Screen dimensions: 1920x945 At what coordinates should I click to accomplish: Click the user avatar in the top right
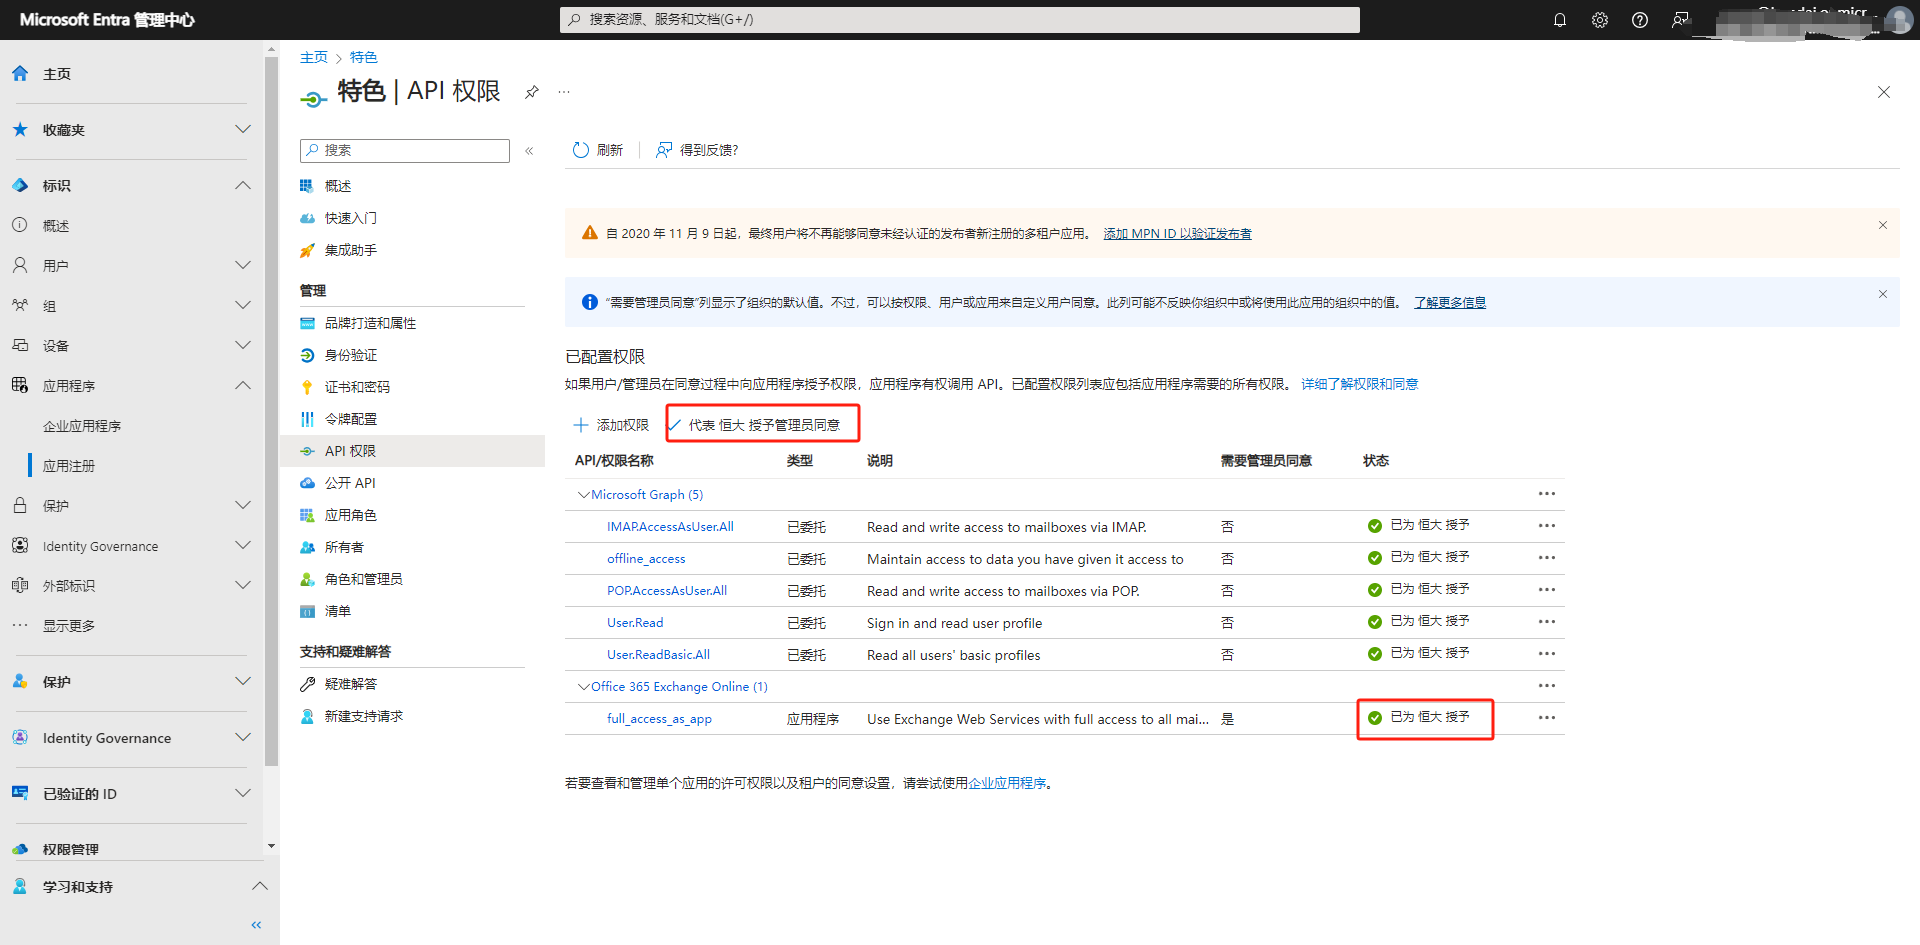pyautogui.click(x=1901, y=20)
